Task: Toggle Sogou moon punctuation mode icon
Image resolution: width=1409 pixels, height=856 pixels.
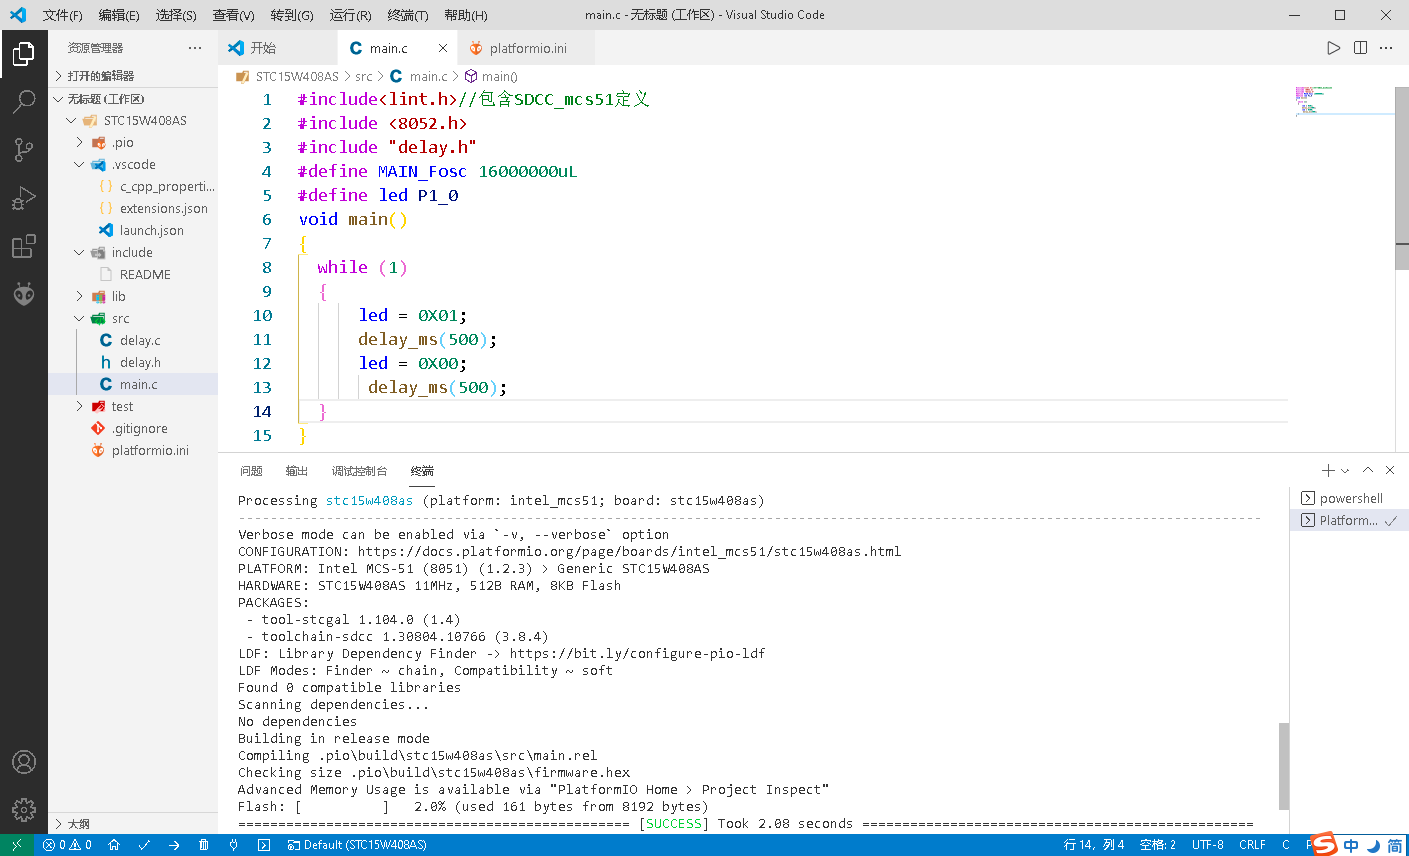Action: coord(1373,846)
